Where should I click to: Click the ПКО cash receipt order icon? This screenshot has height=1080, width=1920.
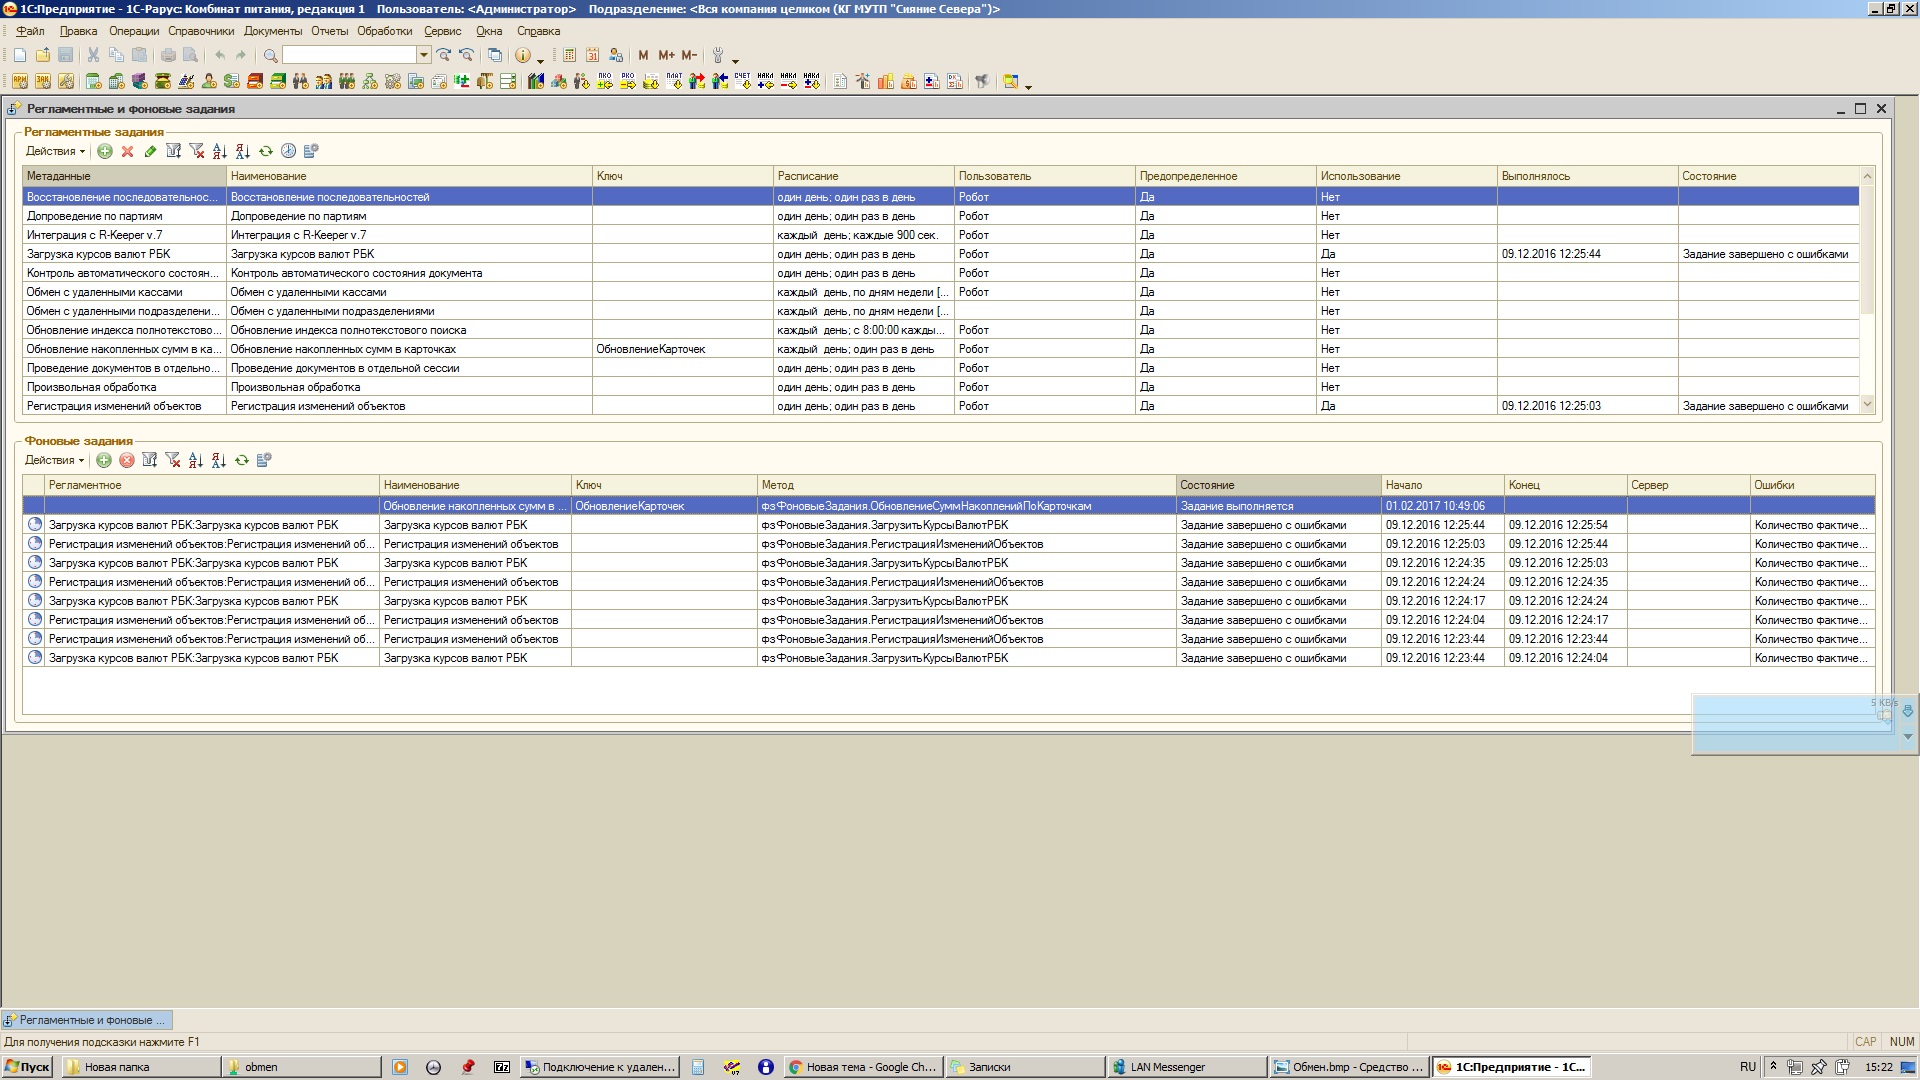(604, 81)
